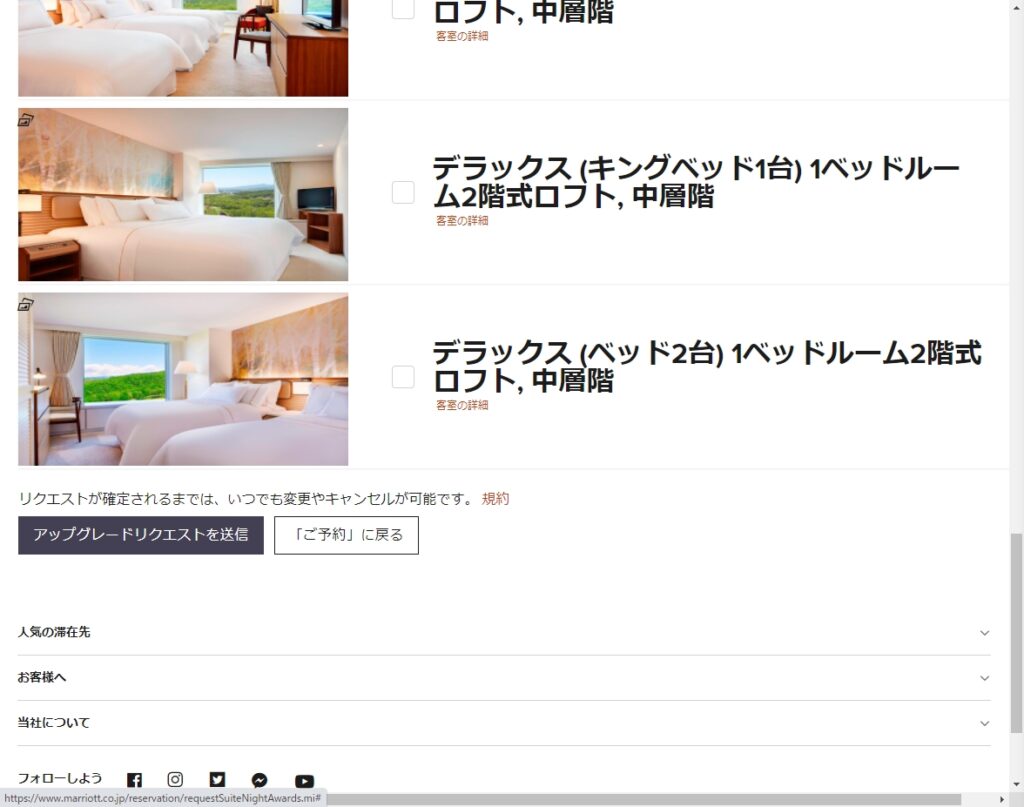
Task: Click the two-bed room thumbnail photo
Action: pos(183,379)
